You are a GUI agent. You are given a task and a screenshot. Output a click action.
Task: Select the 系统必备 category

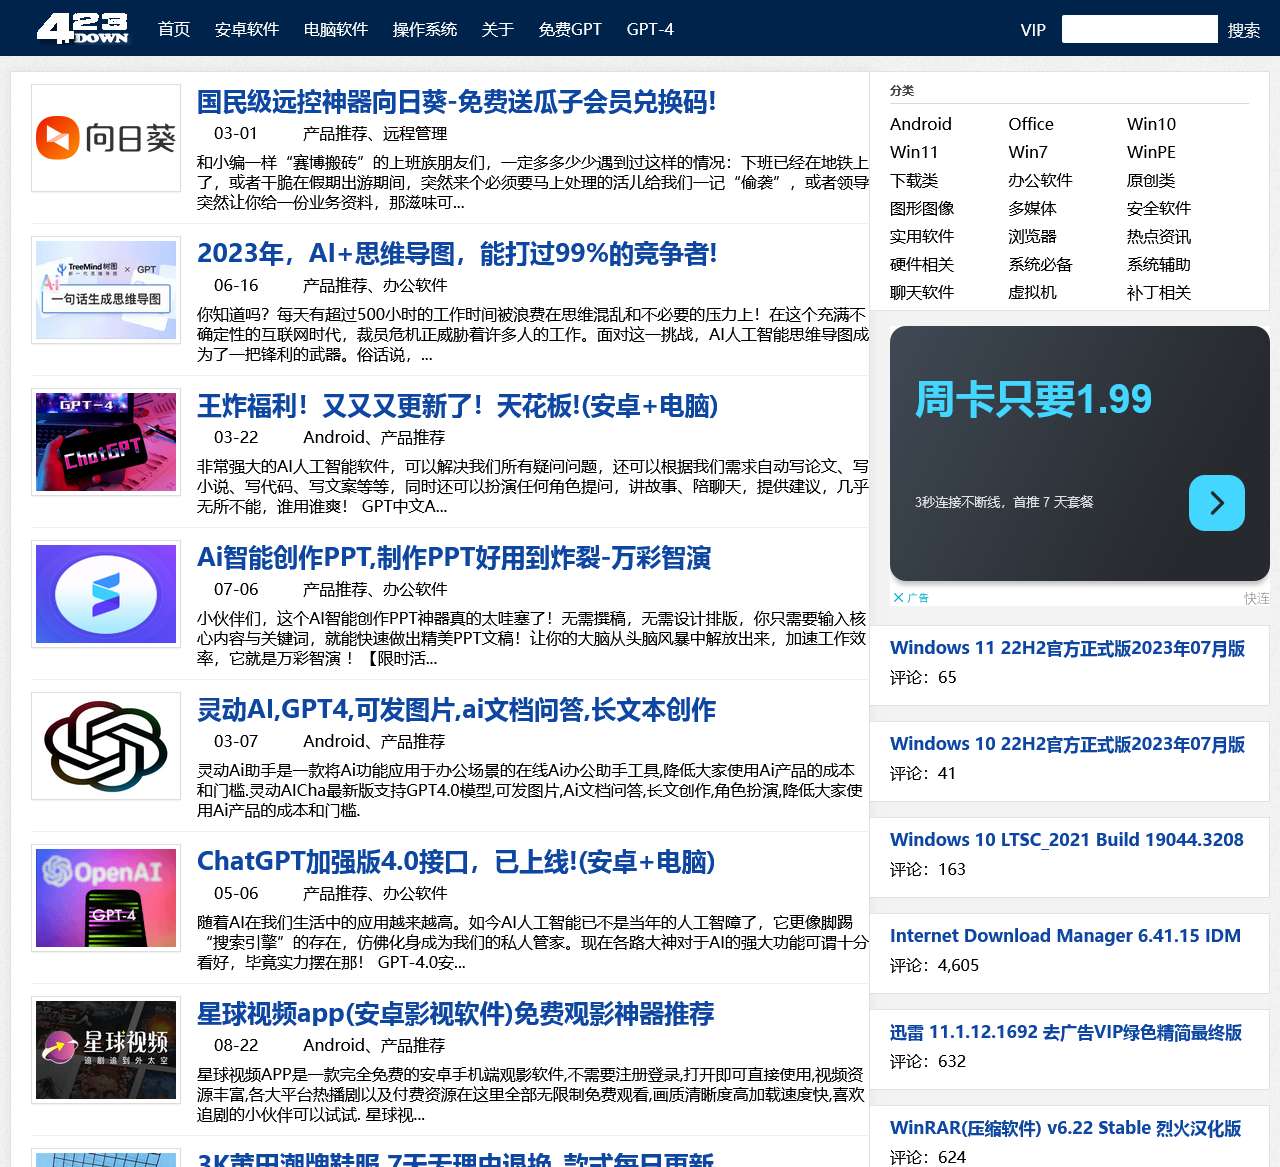click(1040, 264)
